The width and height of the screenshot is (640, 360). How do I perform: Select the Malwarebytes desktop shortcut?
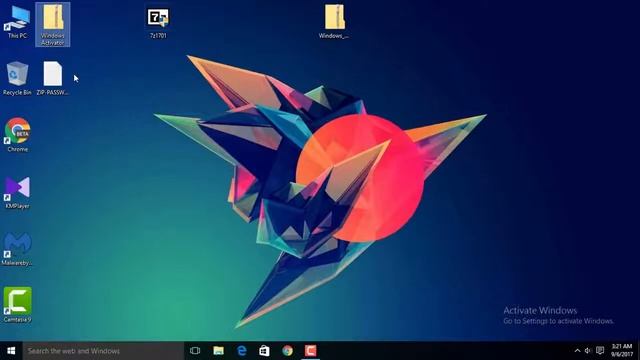click(17, 249)
